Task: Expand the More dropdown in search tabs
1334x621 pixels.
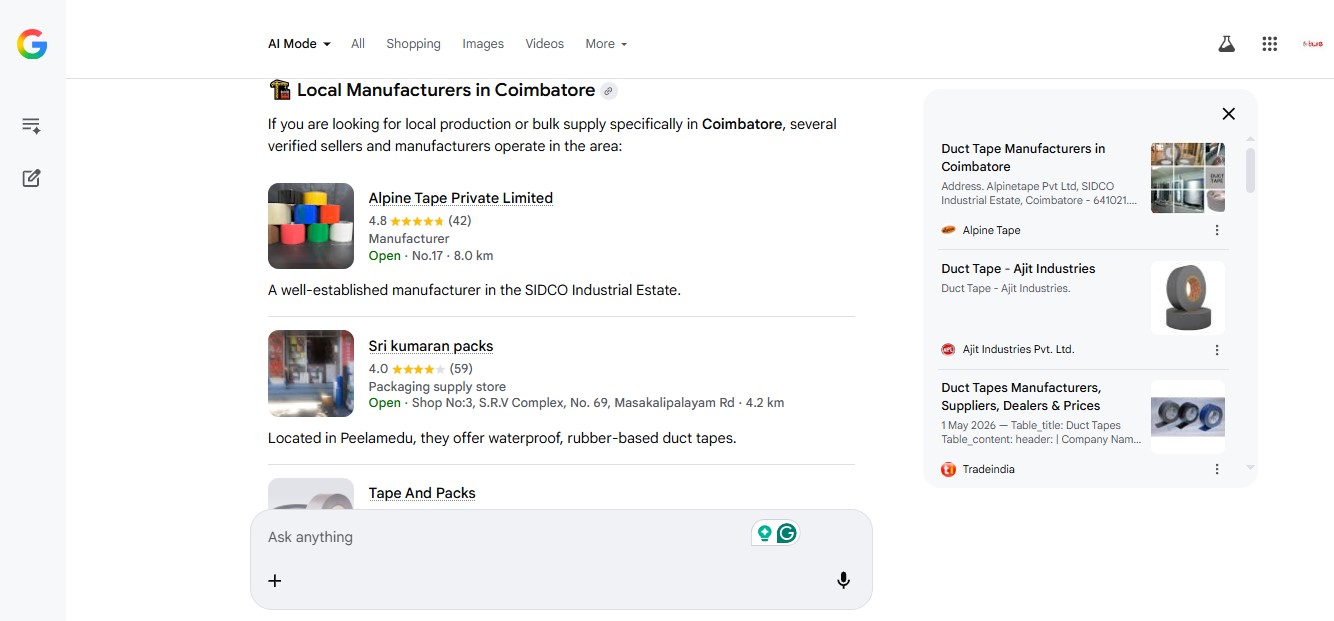Action: pos(606,44)
